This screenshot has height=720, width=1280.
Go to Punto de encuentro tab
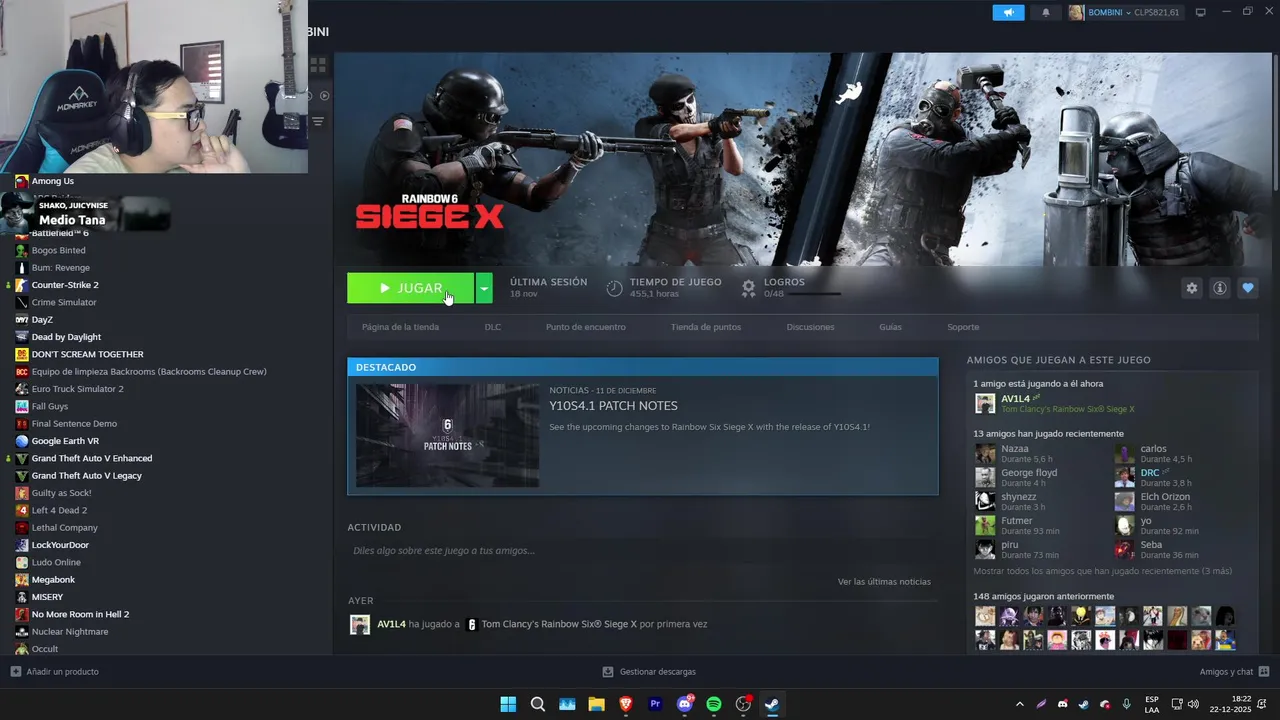point(585,327)
